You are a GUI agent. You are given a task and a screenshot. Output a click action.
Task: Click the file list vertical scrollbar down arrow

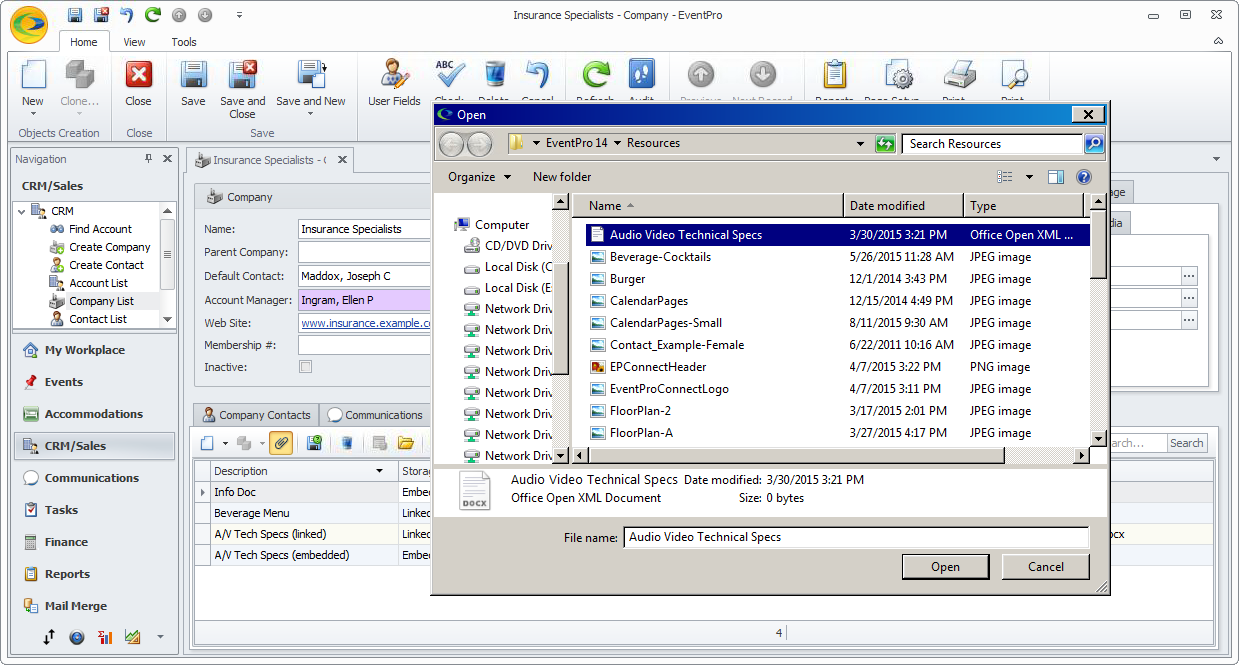click(x=1098, y=439)
